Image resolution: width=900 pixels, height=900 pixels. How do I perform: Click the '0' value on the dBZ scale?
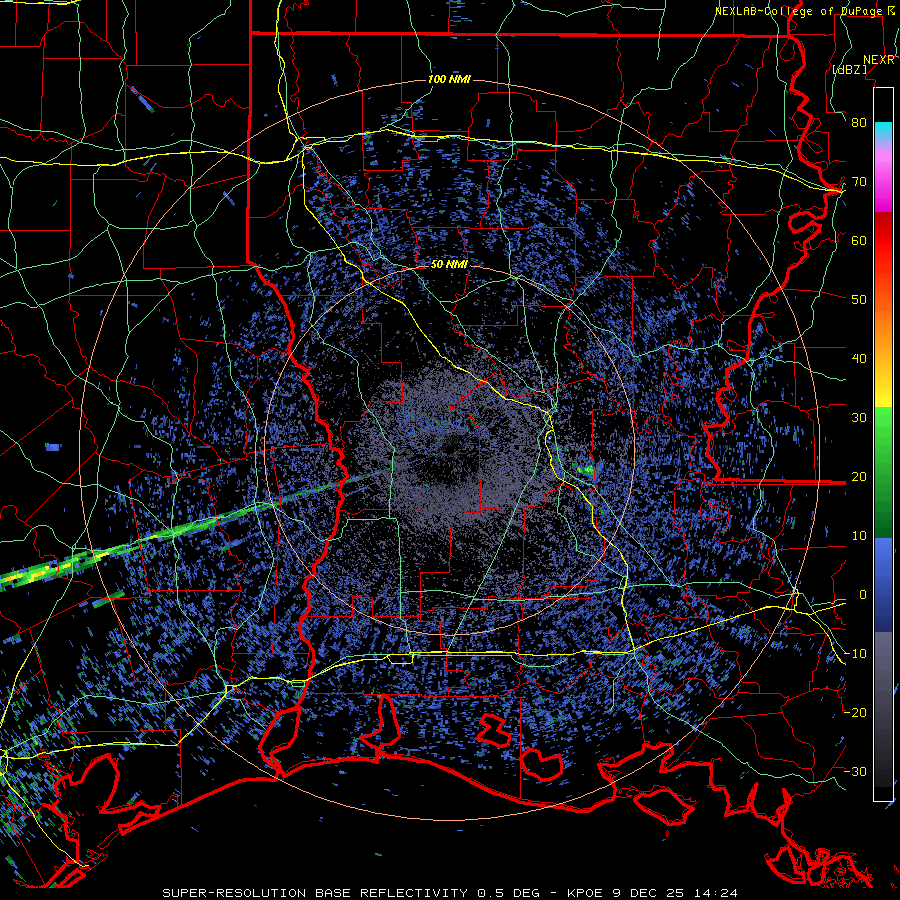pos(863,595)
